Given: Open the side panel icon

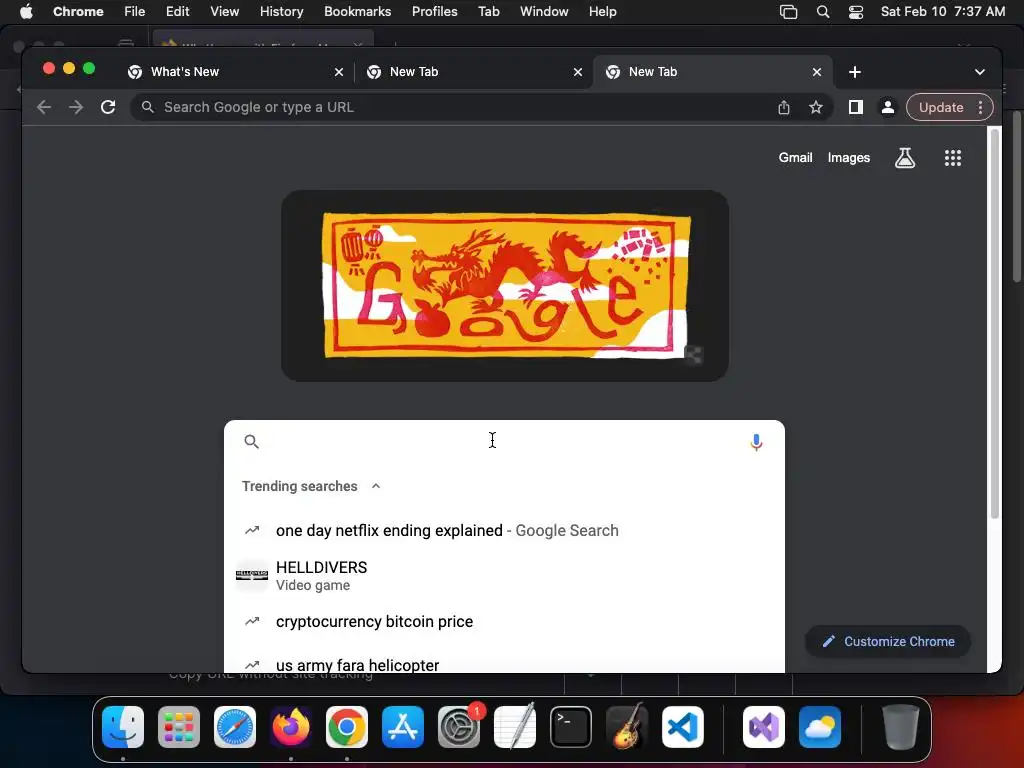Looking at the screenshot, I should tap(856, 107).
